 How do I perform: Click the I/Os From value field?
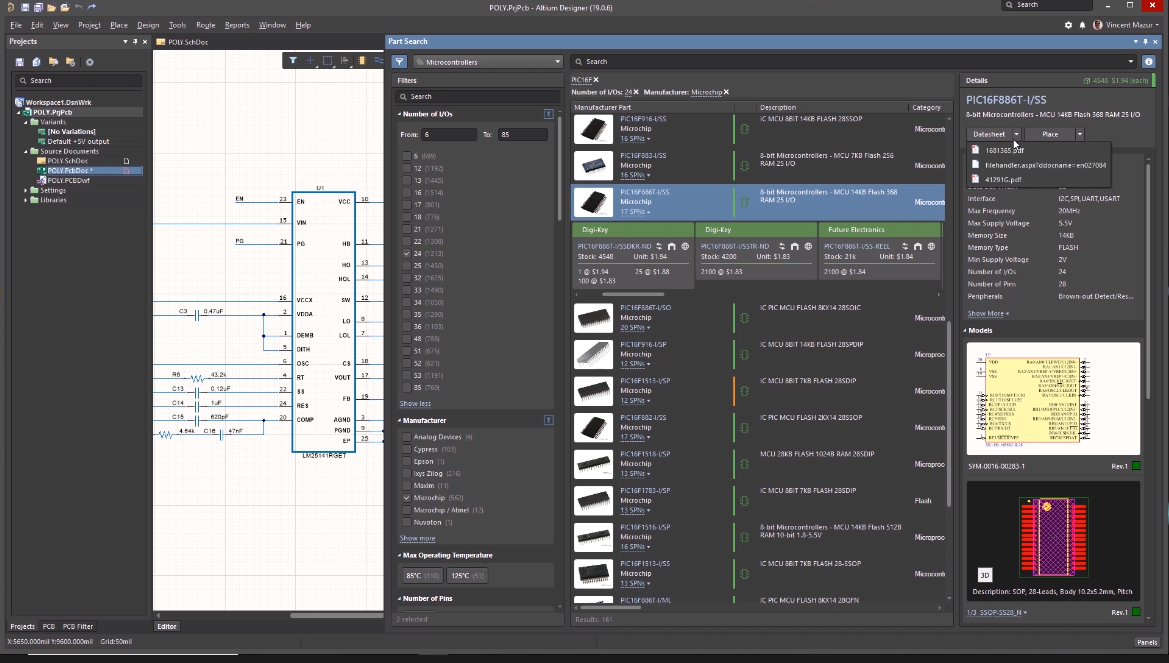(x=449, y=134)
